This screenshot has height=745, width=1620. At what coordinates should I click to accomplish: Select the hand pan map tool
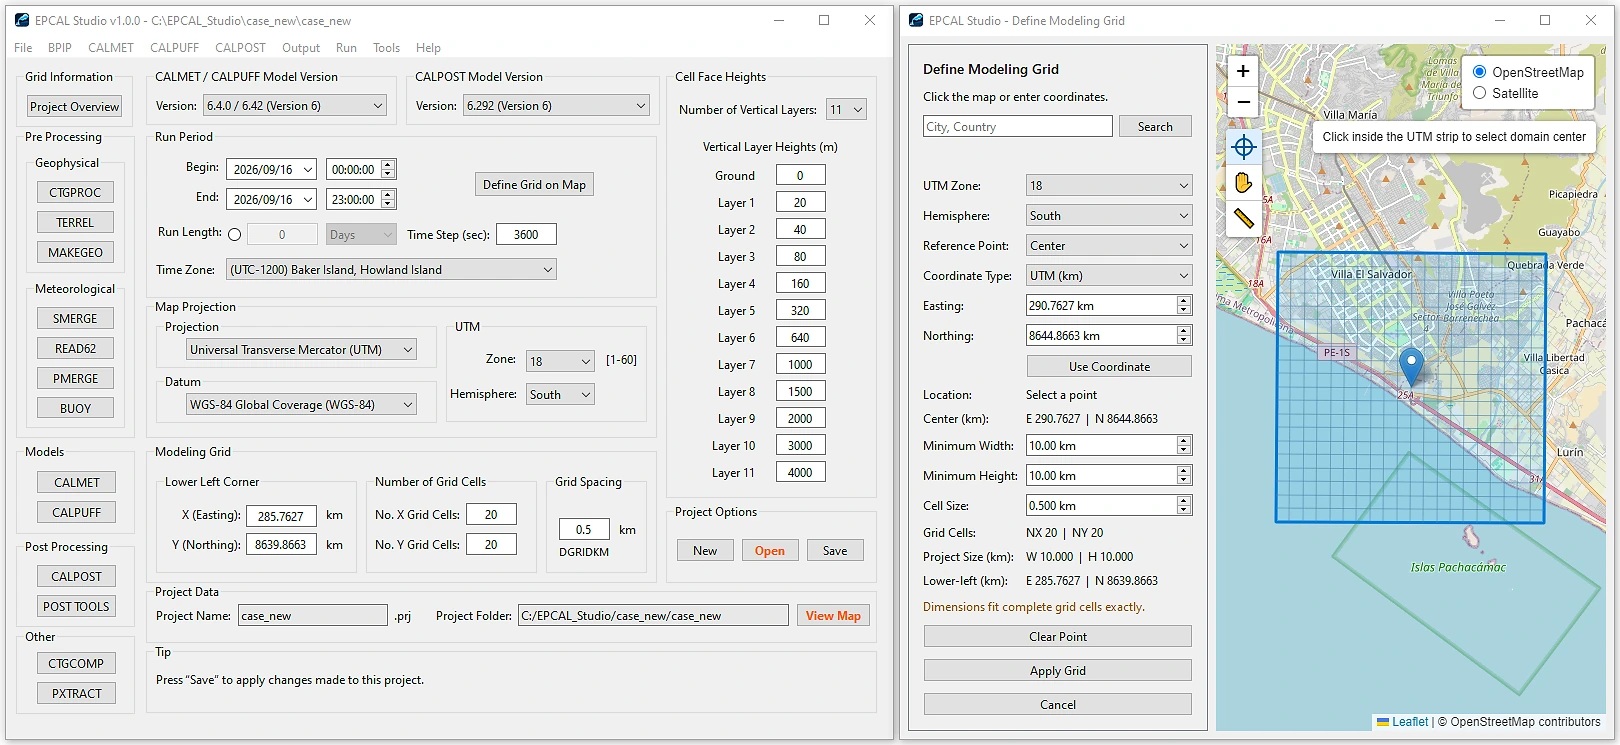[1243, 183]
